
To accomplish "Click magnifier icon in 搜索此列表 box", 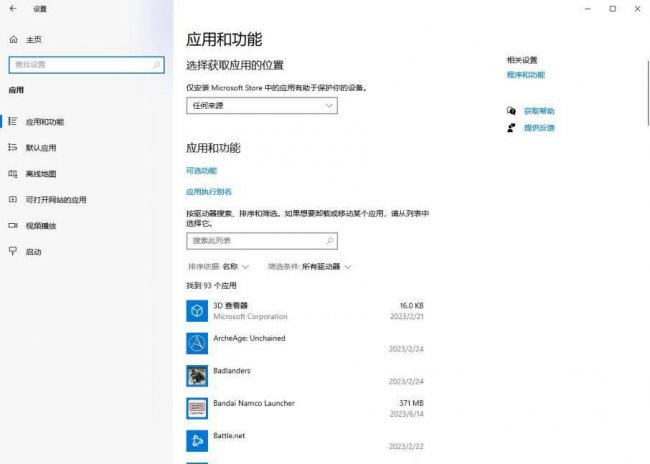I will click(x=330, y=241).
